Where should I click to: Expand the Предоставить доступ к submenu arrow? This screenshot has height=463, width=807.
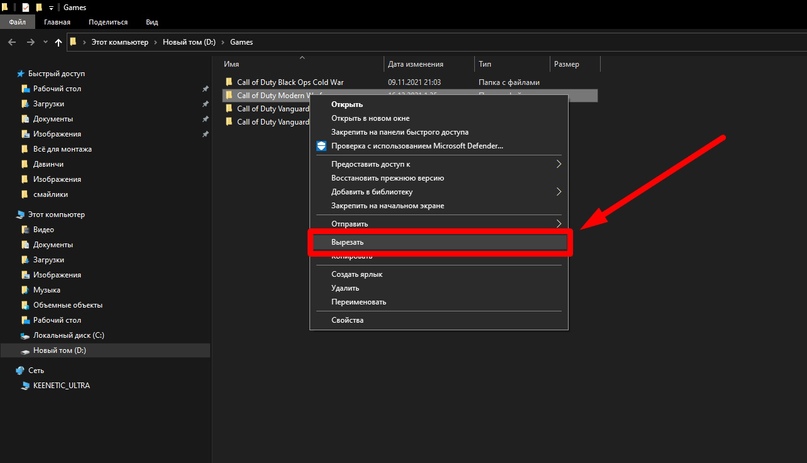(558, 164)
